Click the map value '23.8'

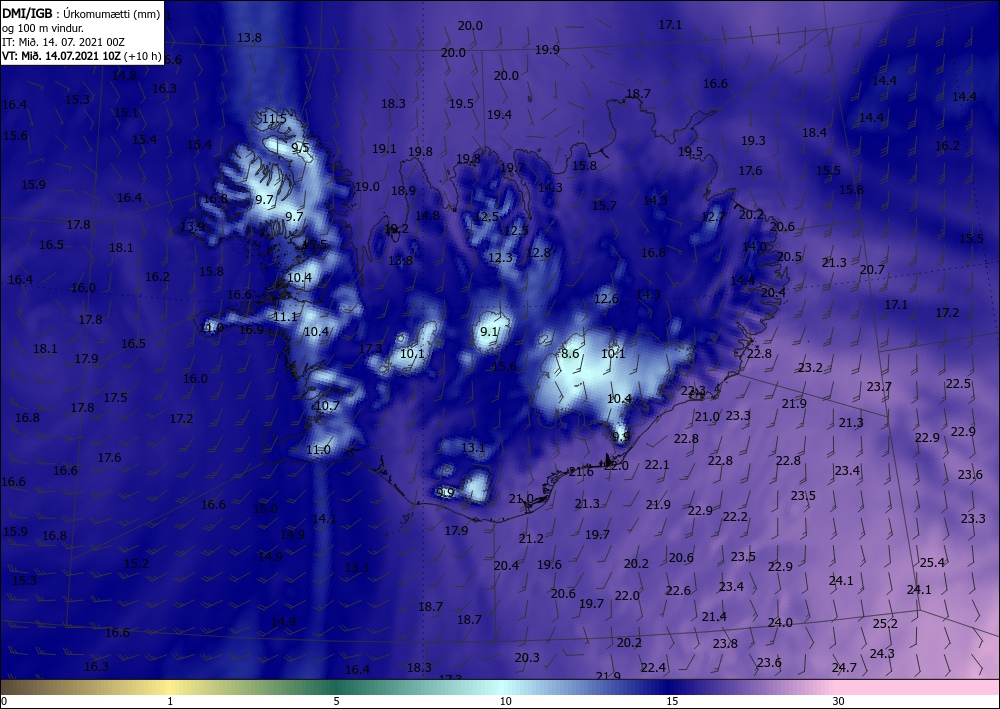click(x=725, y=644)
